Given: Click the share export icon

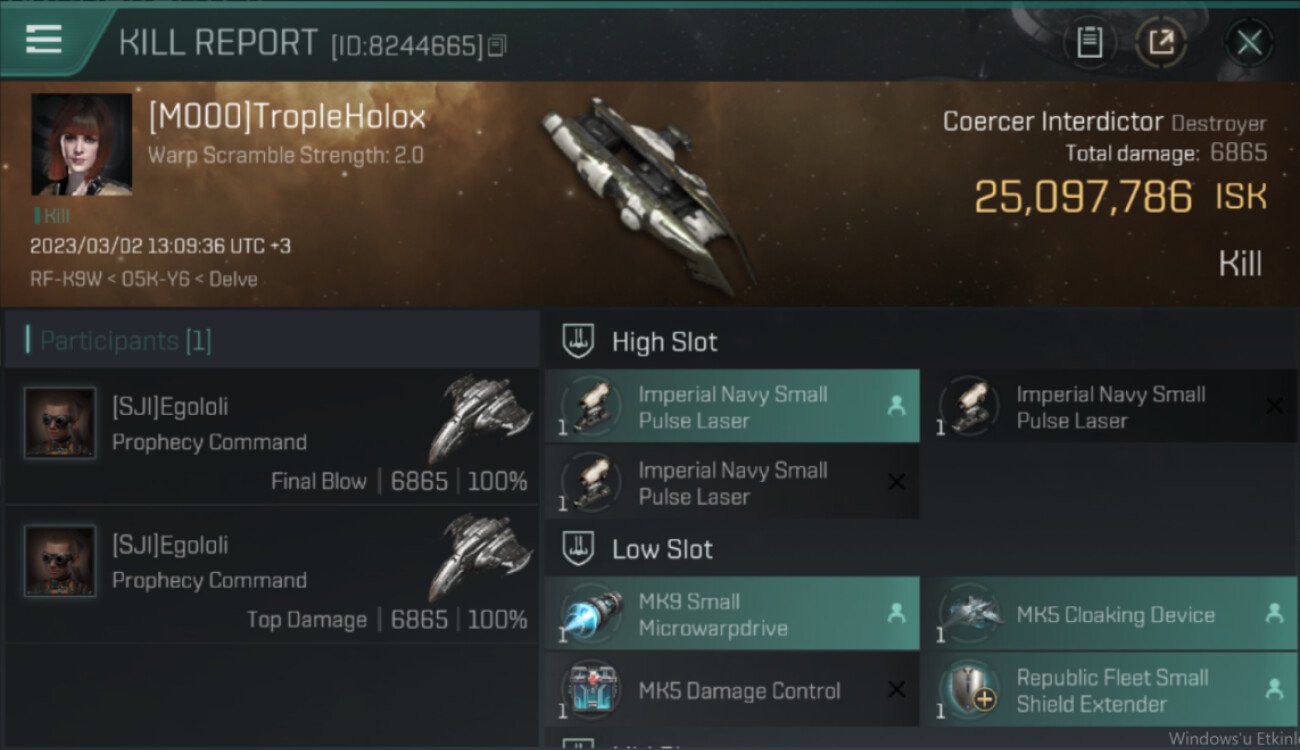Looking at the screenshot, I should point(1161,42).
